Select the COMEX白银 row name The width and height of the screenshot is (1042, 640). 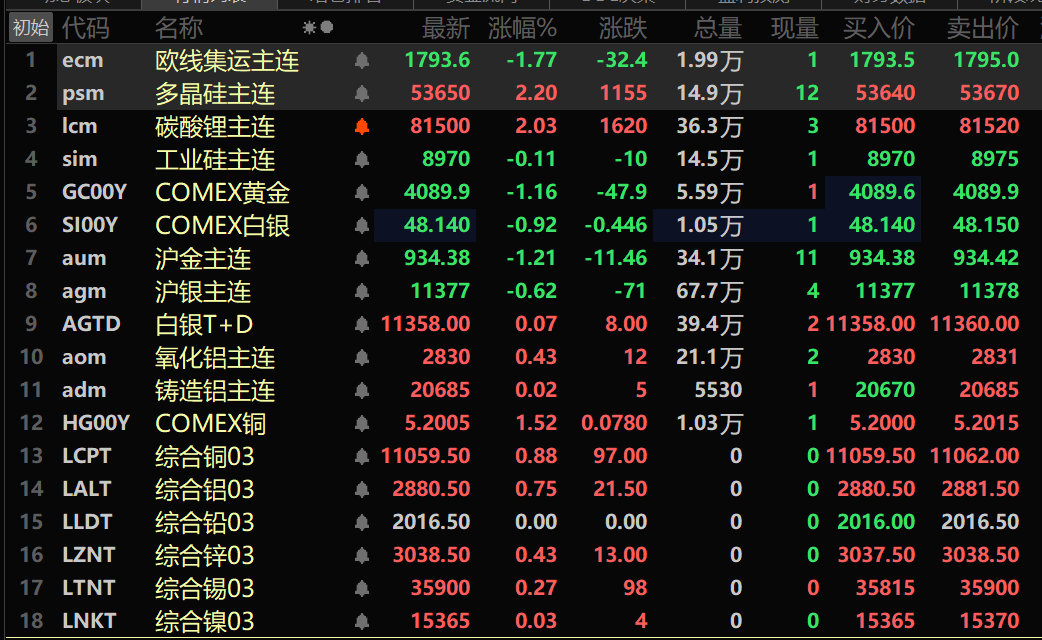pyautogui.click(x=222, y=225)
